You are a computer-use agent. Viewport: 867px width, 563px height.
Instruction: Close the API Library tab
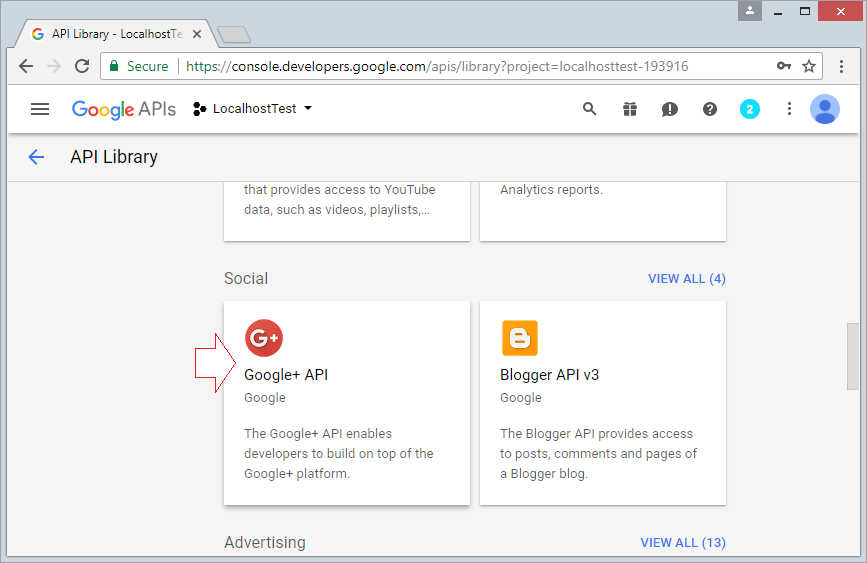(197, 34)
